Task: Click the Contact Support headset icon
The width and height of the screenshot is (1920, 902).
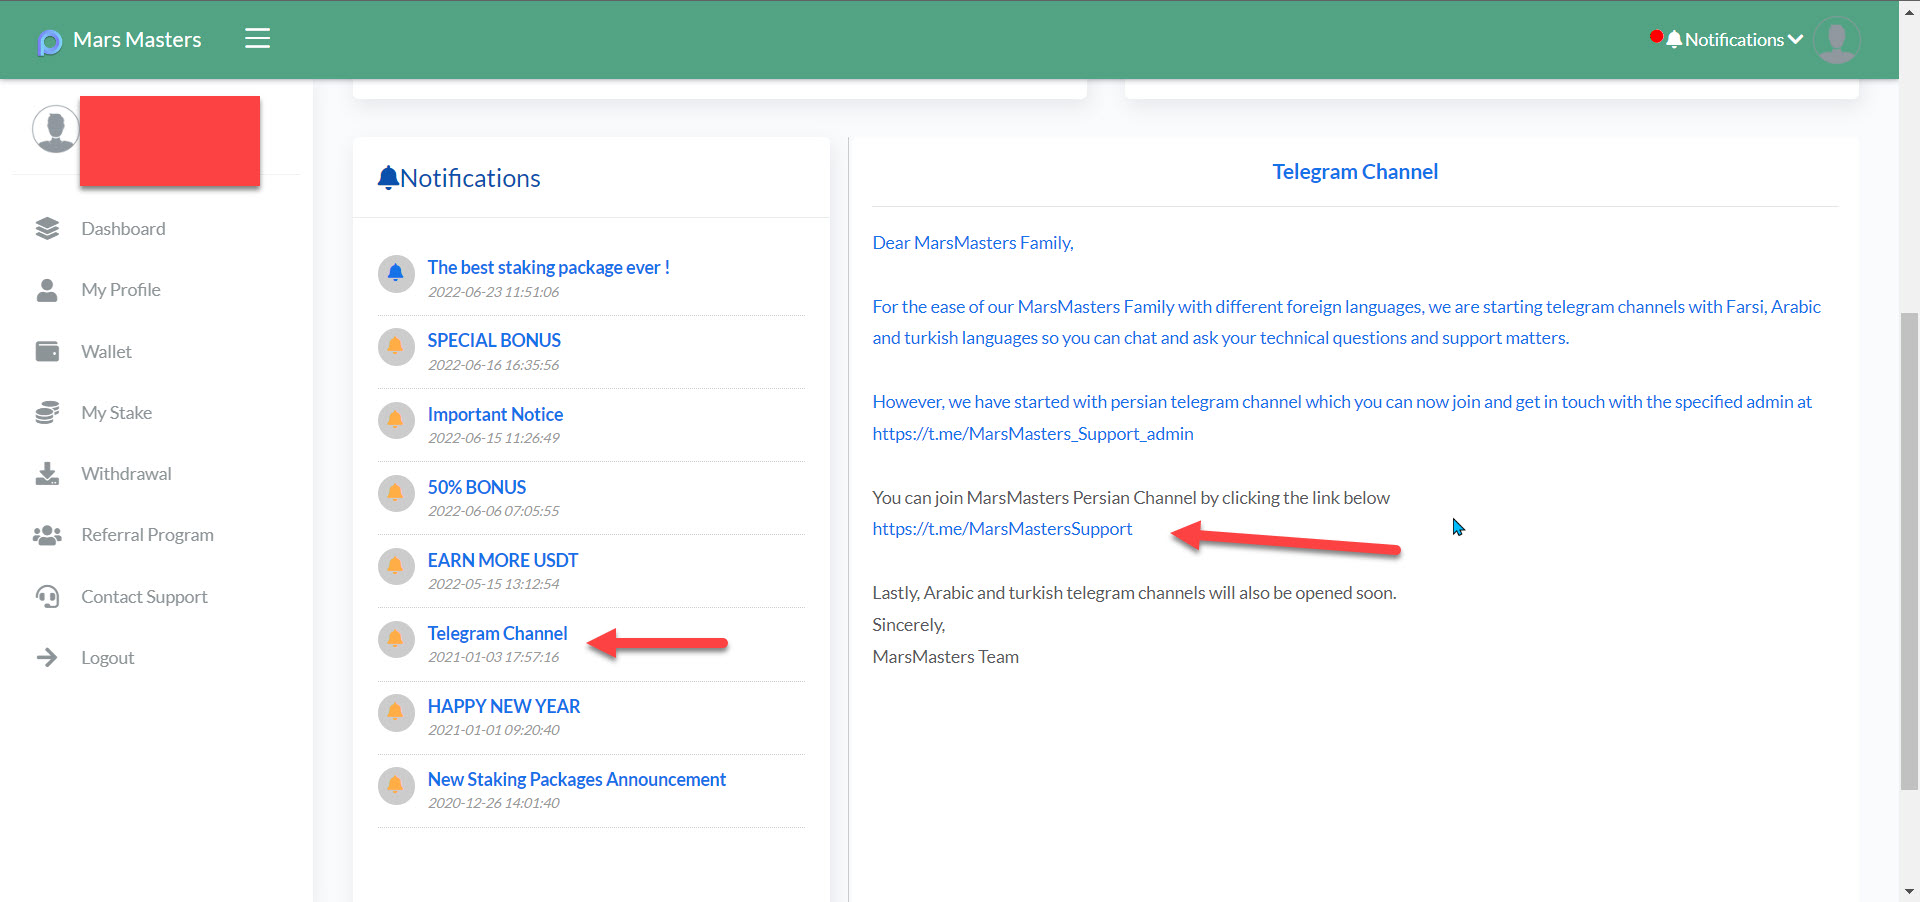Action: click(47, 597)
